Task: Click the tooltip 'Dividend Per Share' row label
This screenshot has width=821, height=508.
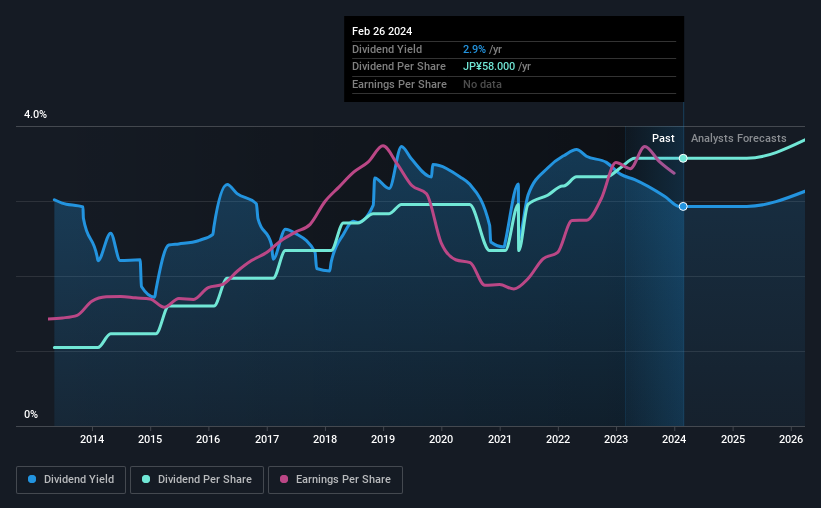Action: pos(398,67)
